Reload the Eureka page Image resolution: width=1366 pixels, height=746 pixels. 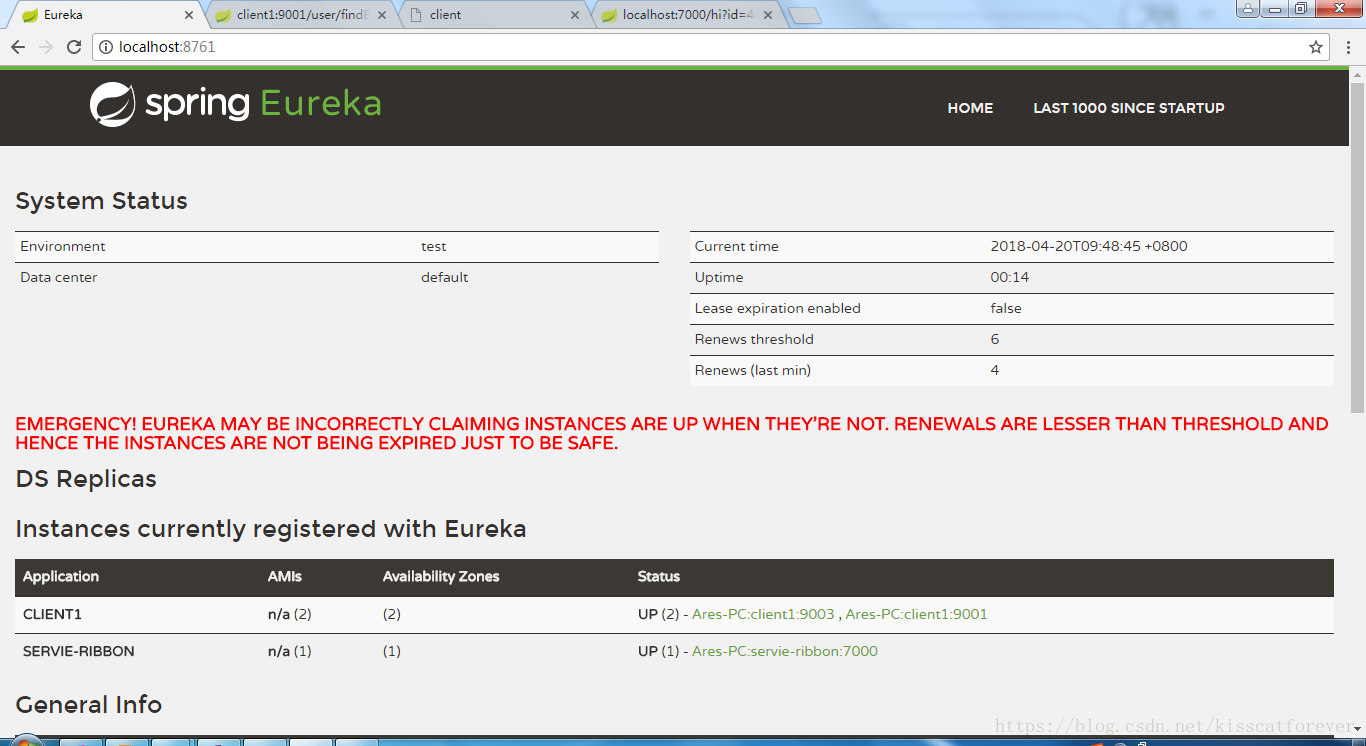(x=74, y=47)
